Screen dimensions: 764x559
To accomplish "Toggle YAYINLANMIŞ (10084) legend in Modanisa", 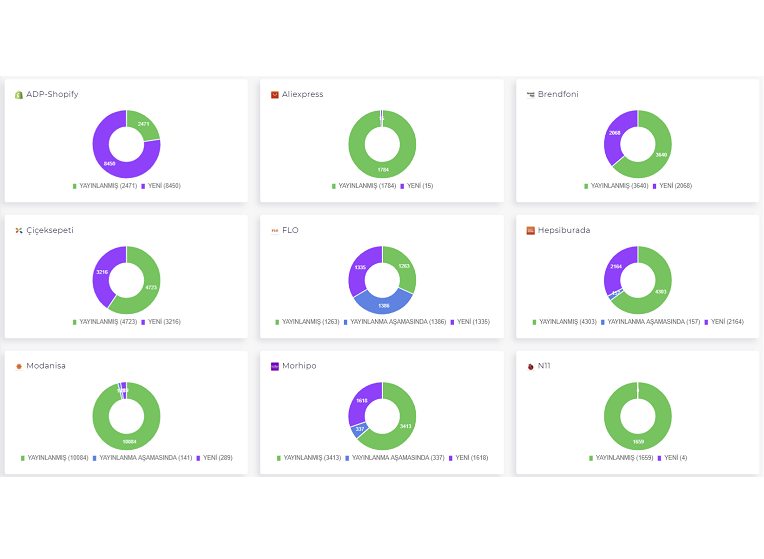I will tap(55, 458).
